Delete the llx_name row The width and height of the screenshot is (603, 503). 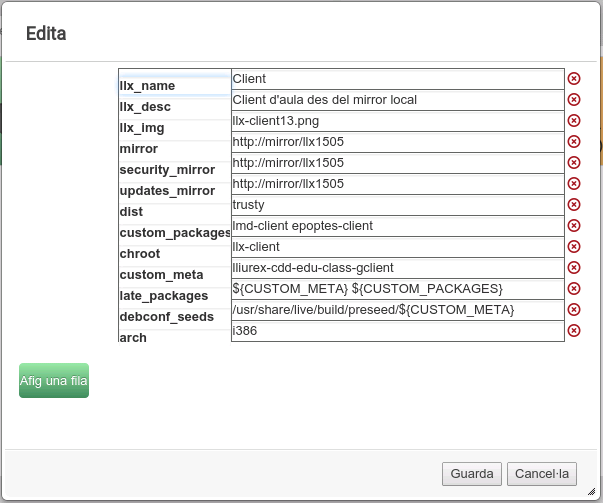coord(574,79)
